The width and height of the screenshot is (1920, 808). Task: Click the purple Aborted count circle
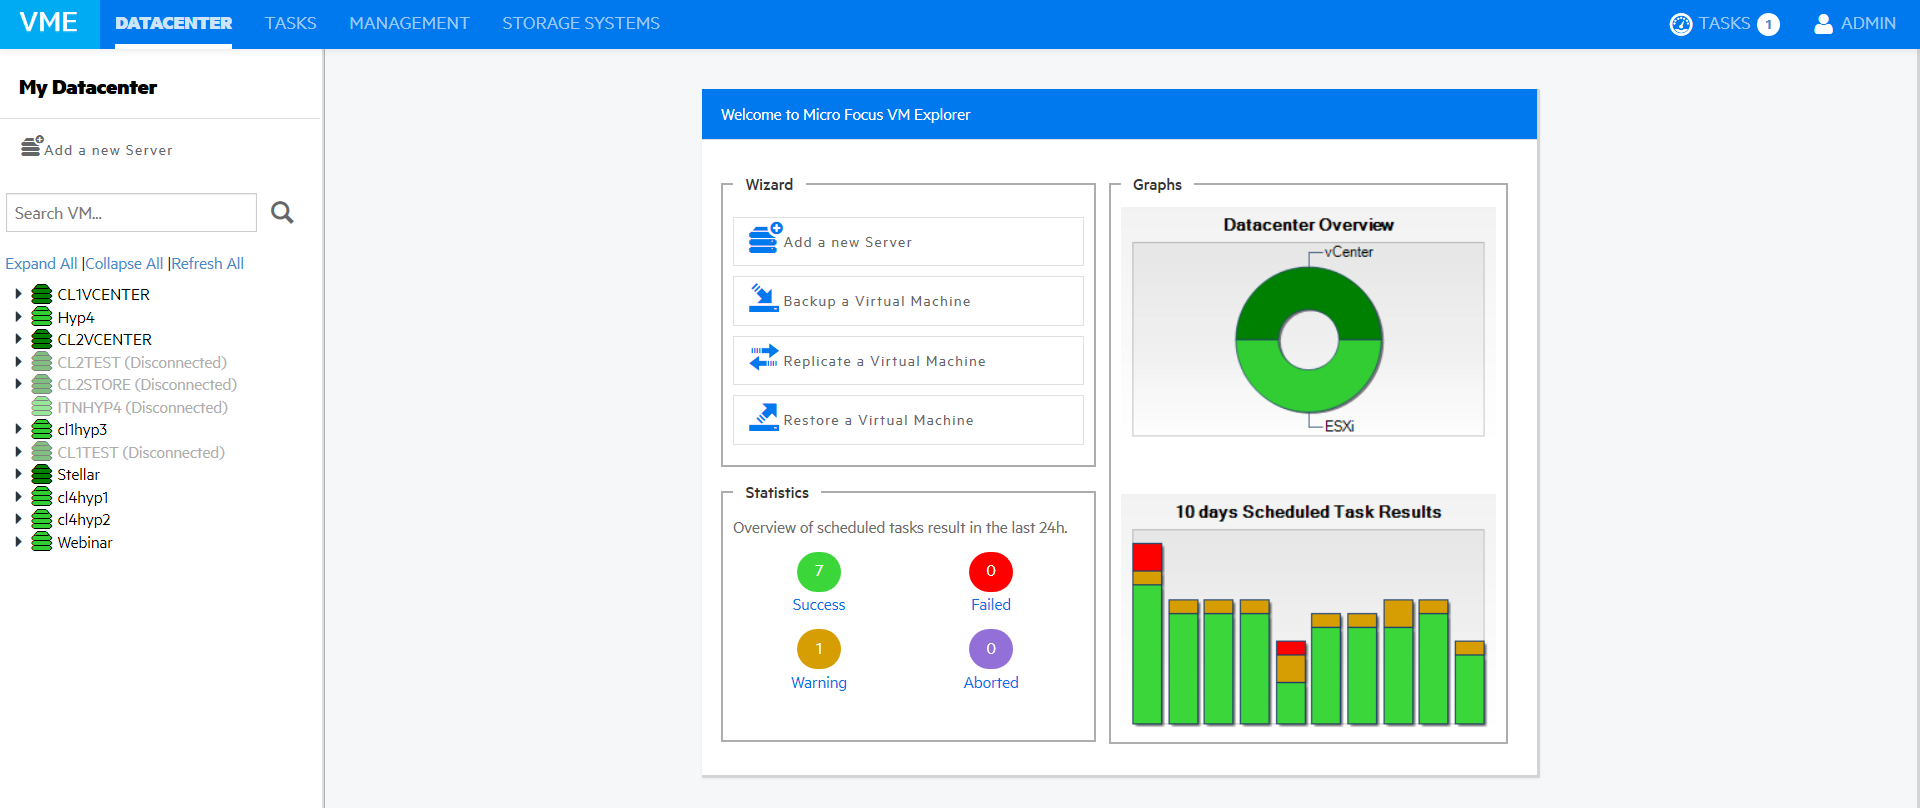(991, 649)
